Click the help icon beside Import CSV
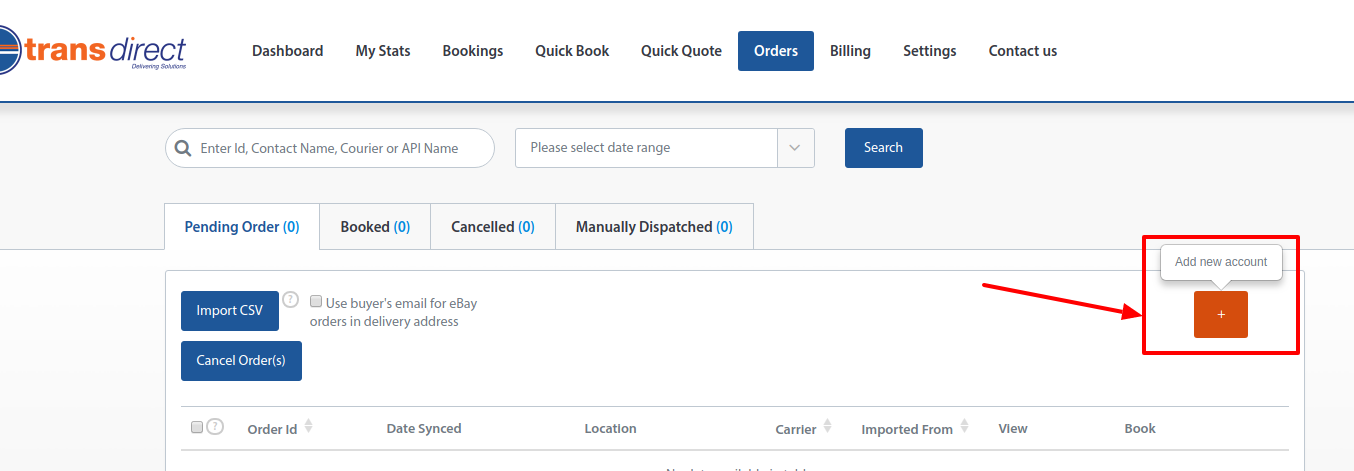The width and height of the screenshot is (1354, 471). pyautogui.click(x=290, y=299)
